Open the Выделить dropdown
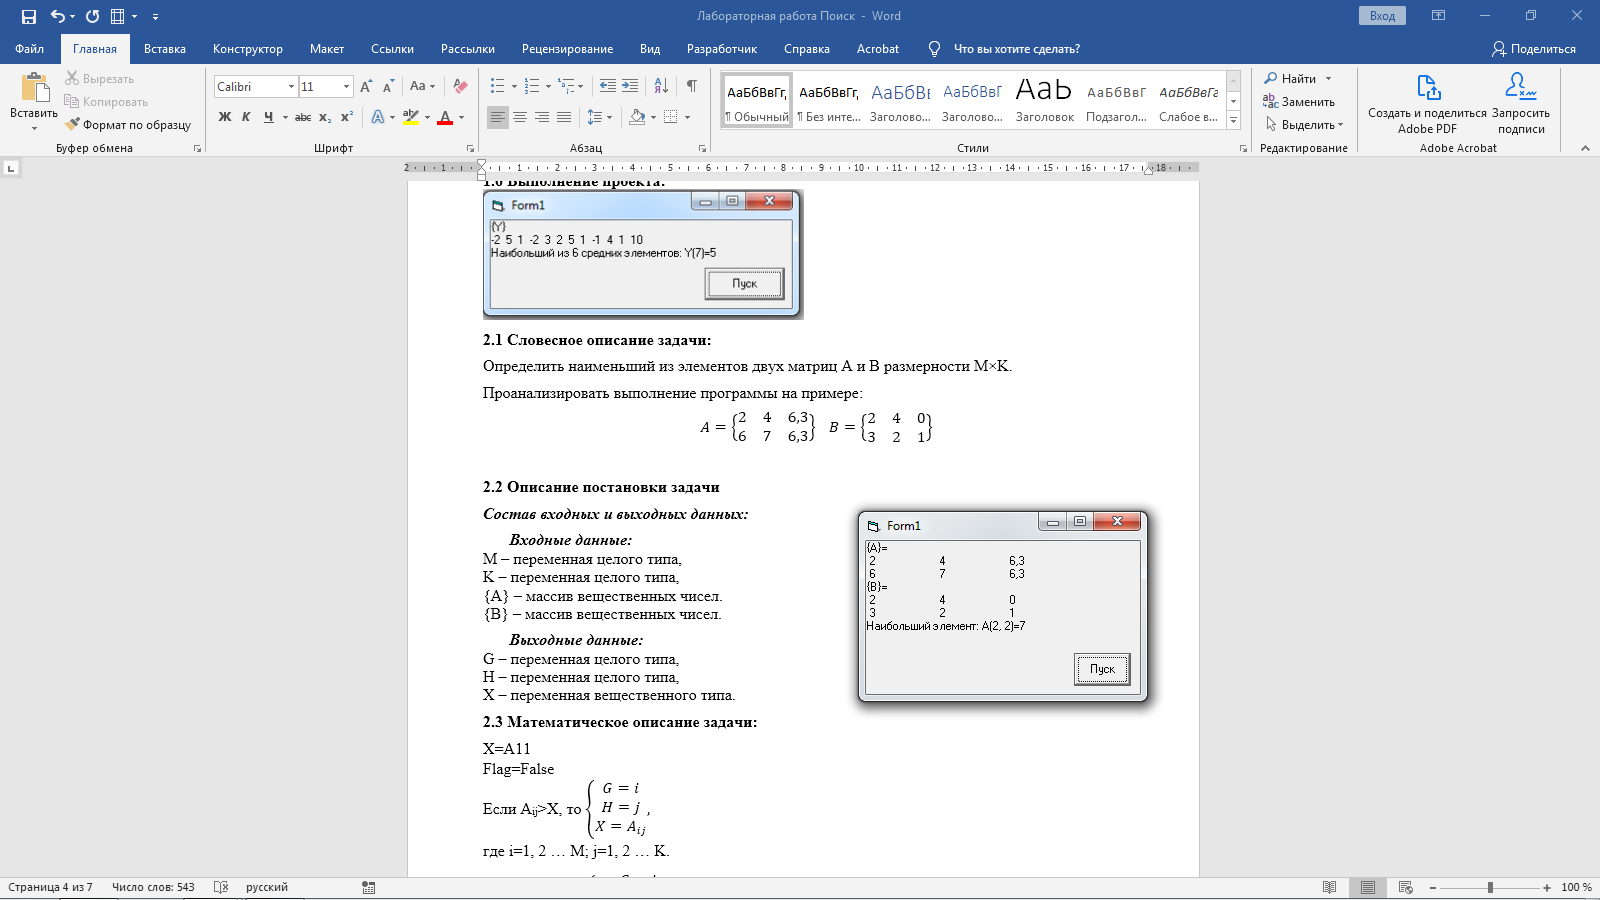1600x900 pixels. (x=1304, y=125)
